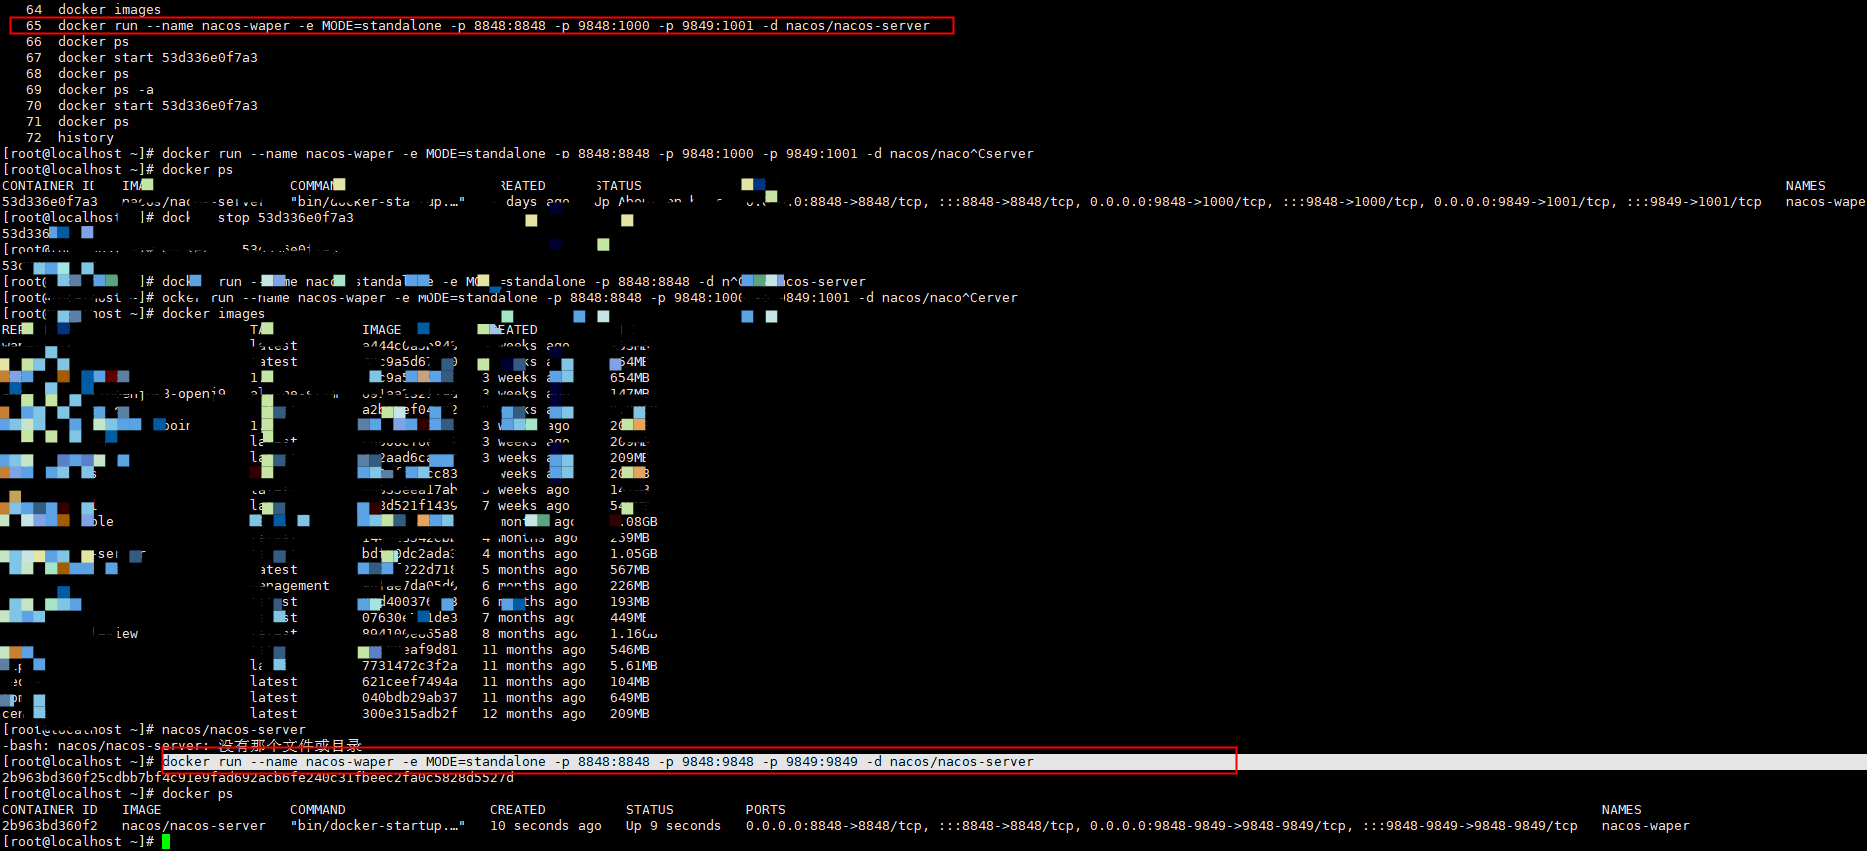Click the 'nacos/nacos-server' command typed alone at prompt

coord(233,729)
